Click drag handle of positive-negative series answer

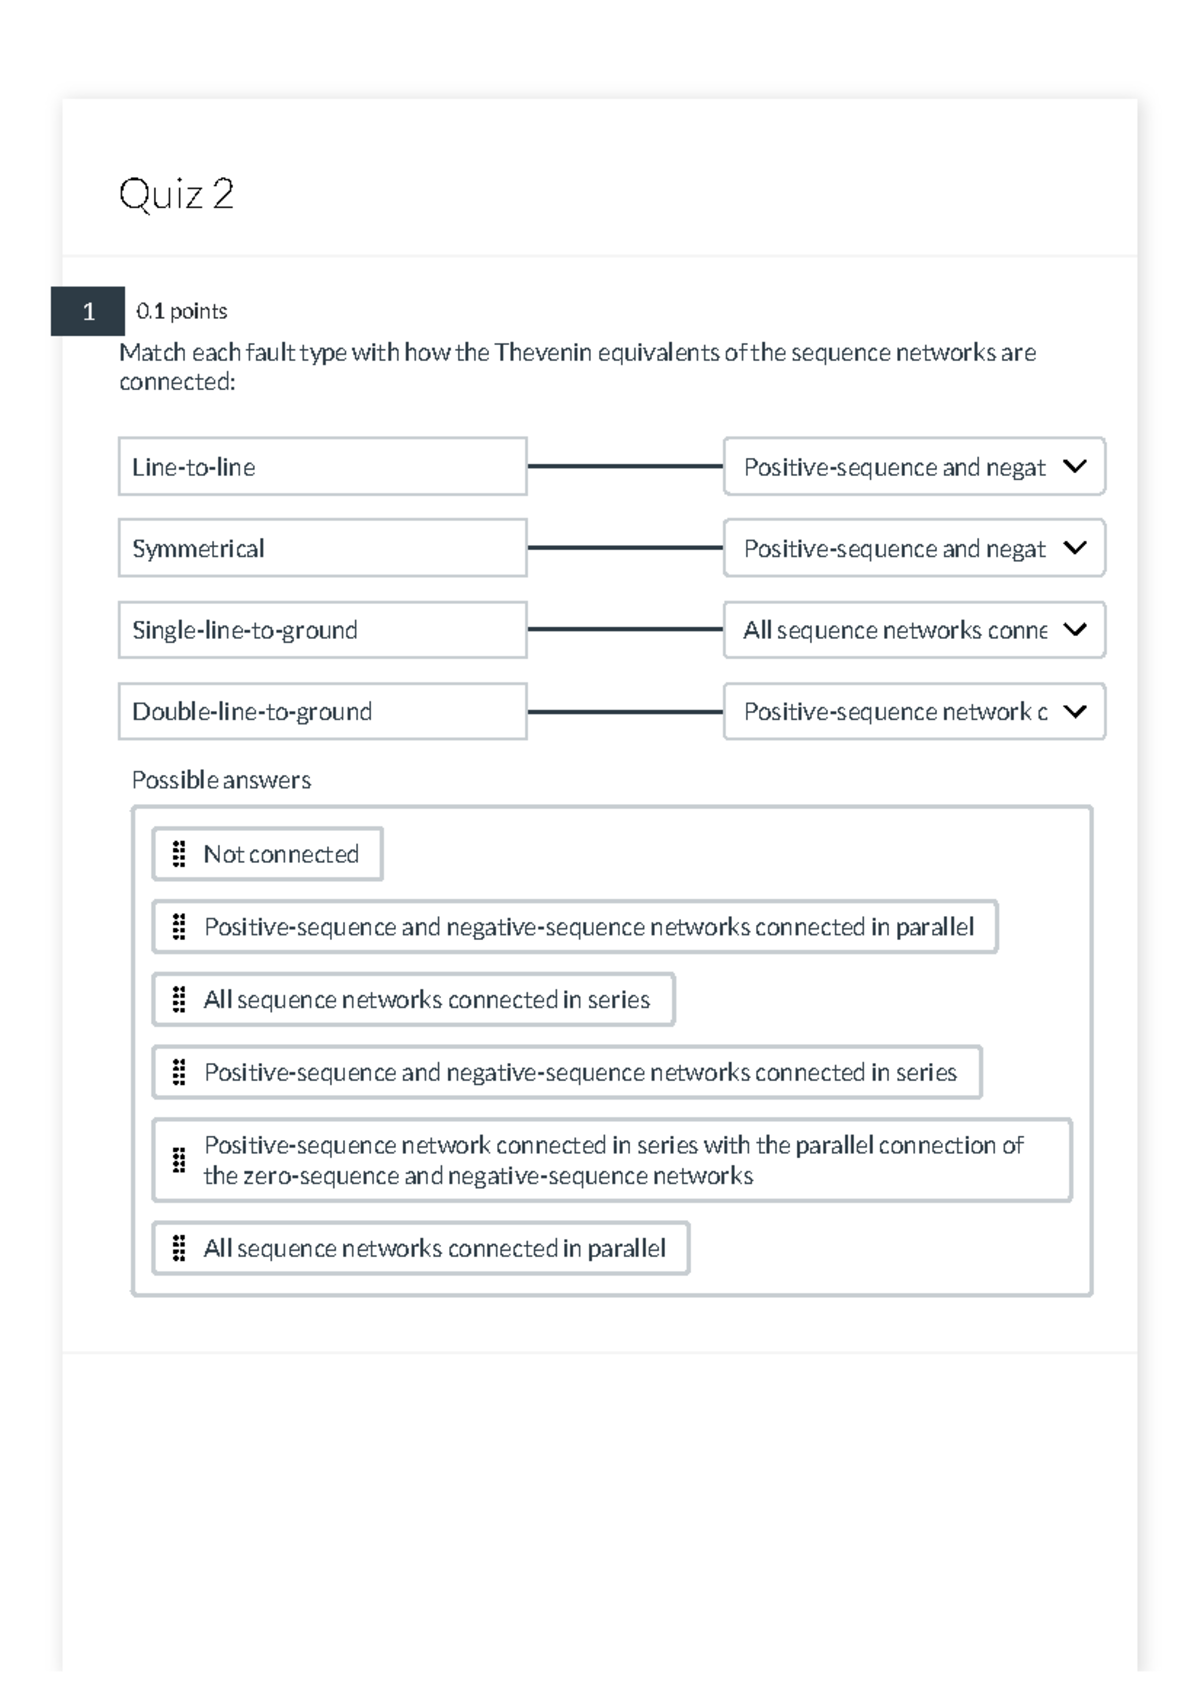[x=179, y=1072]
